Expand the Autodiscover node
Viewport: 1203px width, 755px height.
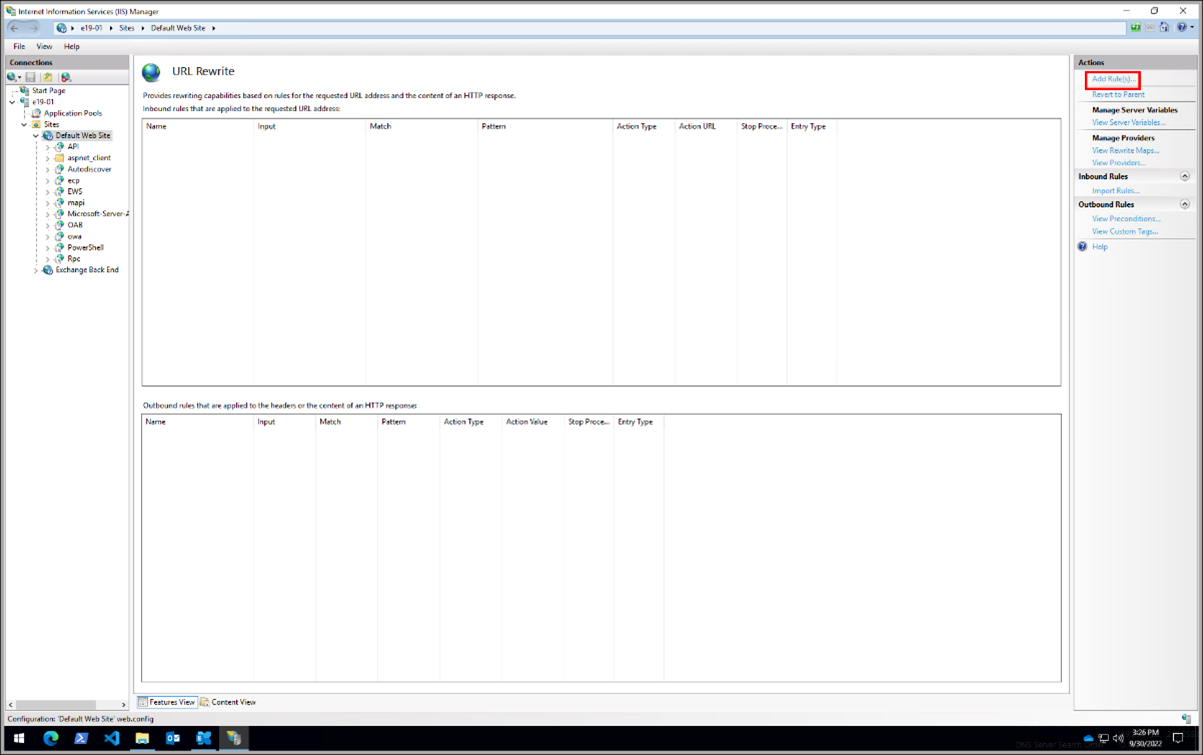[x=47, y=169]
